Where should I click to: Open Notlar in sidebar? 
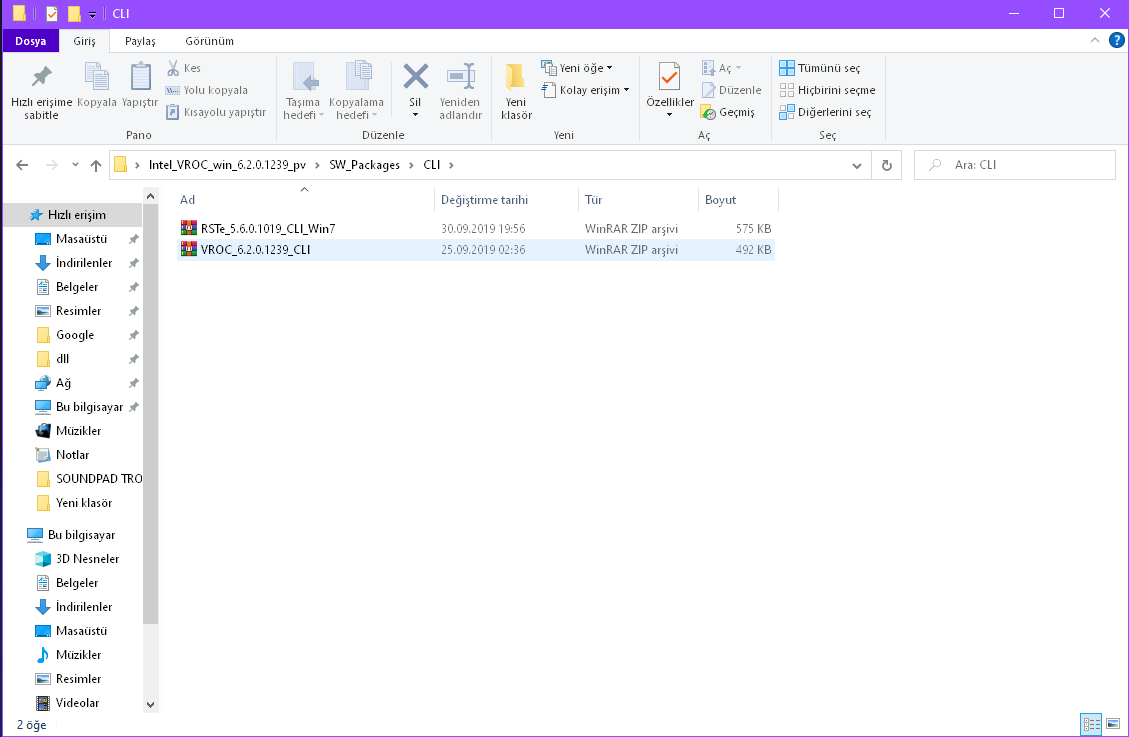[73, 455]
